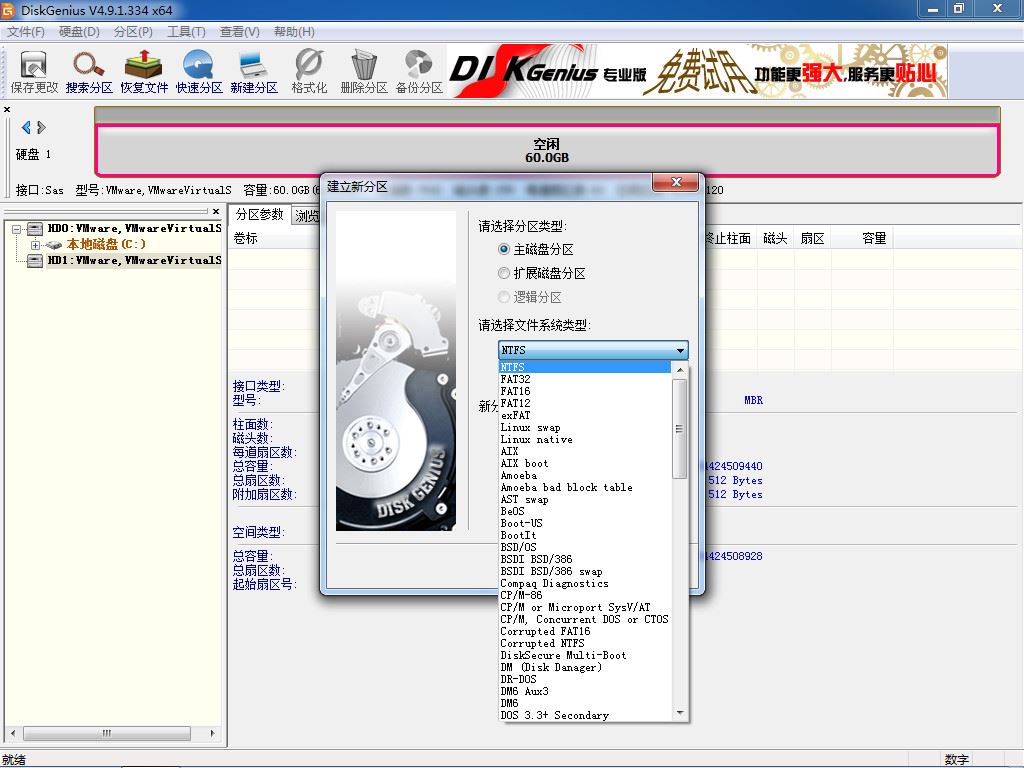The image size is (1024, 768).
Task: Click the 保存更改 (Save changes) toolbar icon
Action: click(x=34, y=72)
